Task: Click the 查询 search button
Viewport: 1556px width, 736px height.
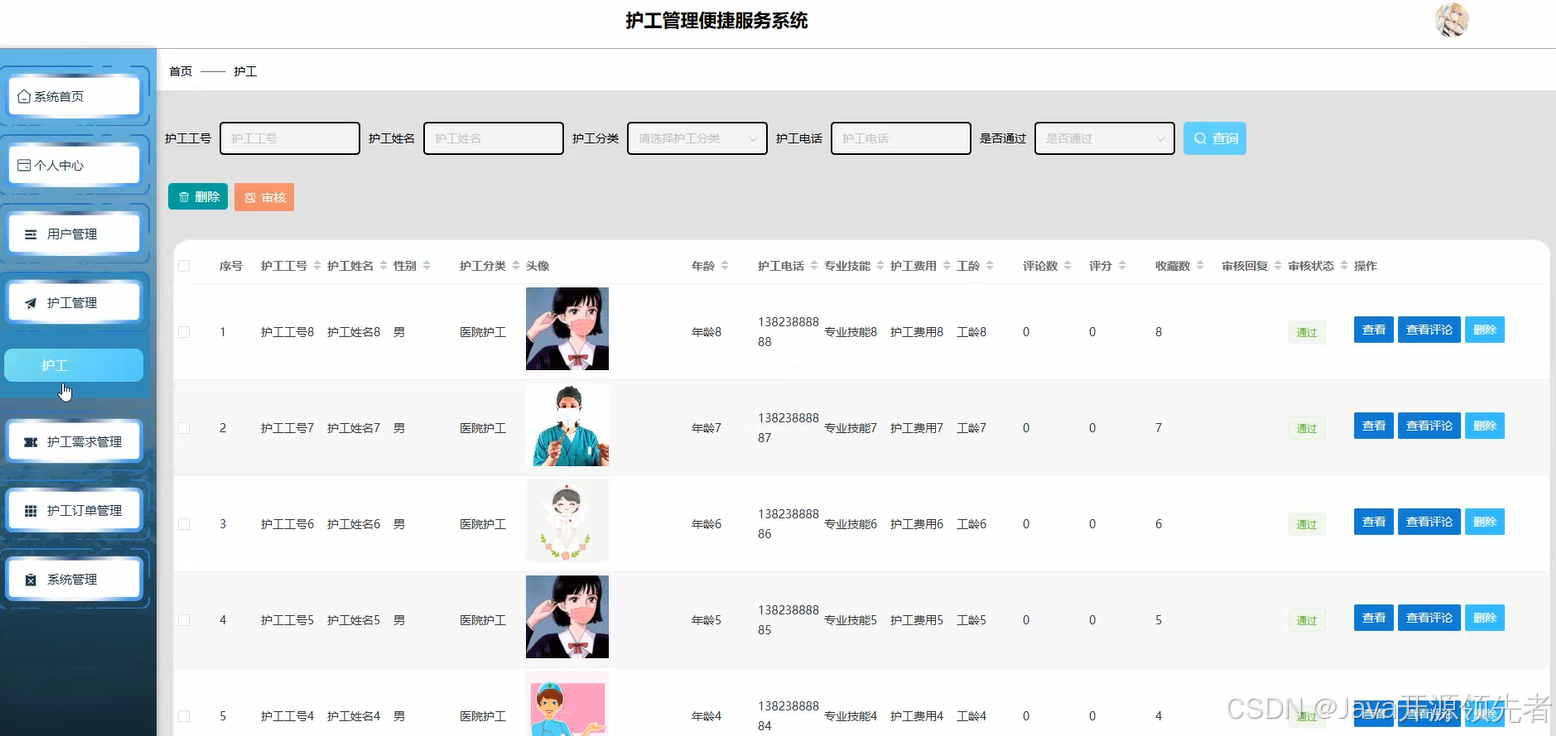Action: pos(1214,139)
